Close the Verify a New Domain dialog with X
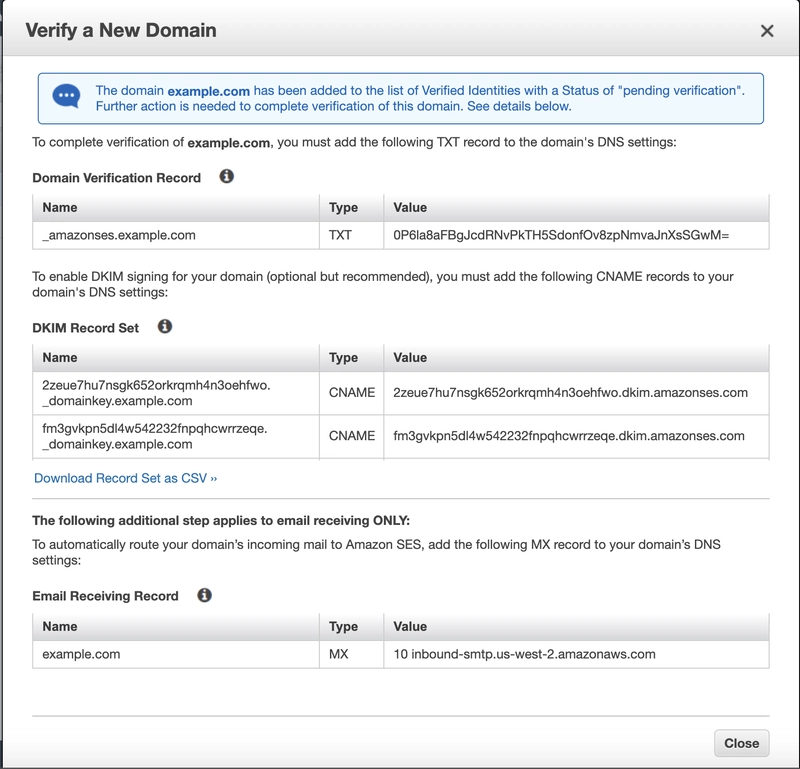The width and height of the screenshot is (800, 769). click(x=767, y=31)
